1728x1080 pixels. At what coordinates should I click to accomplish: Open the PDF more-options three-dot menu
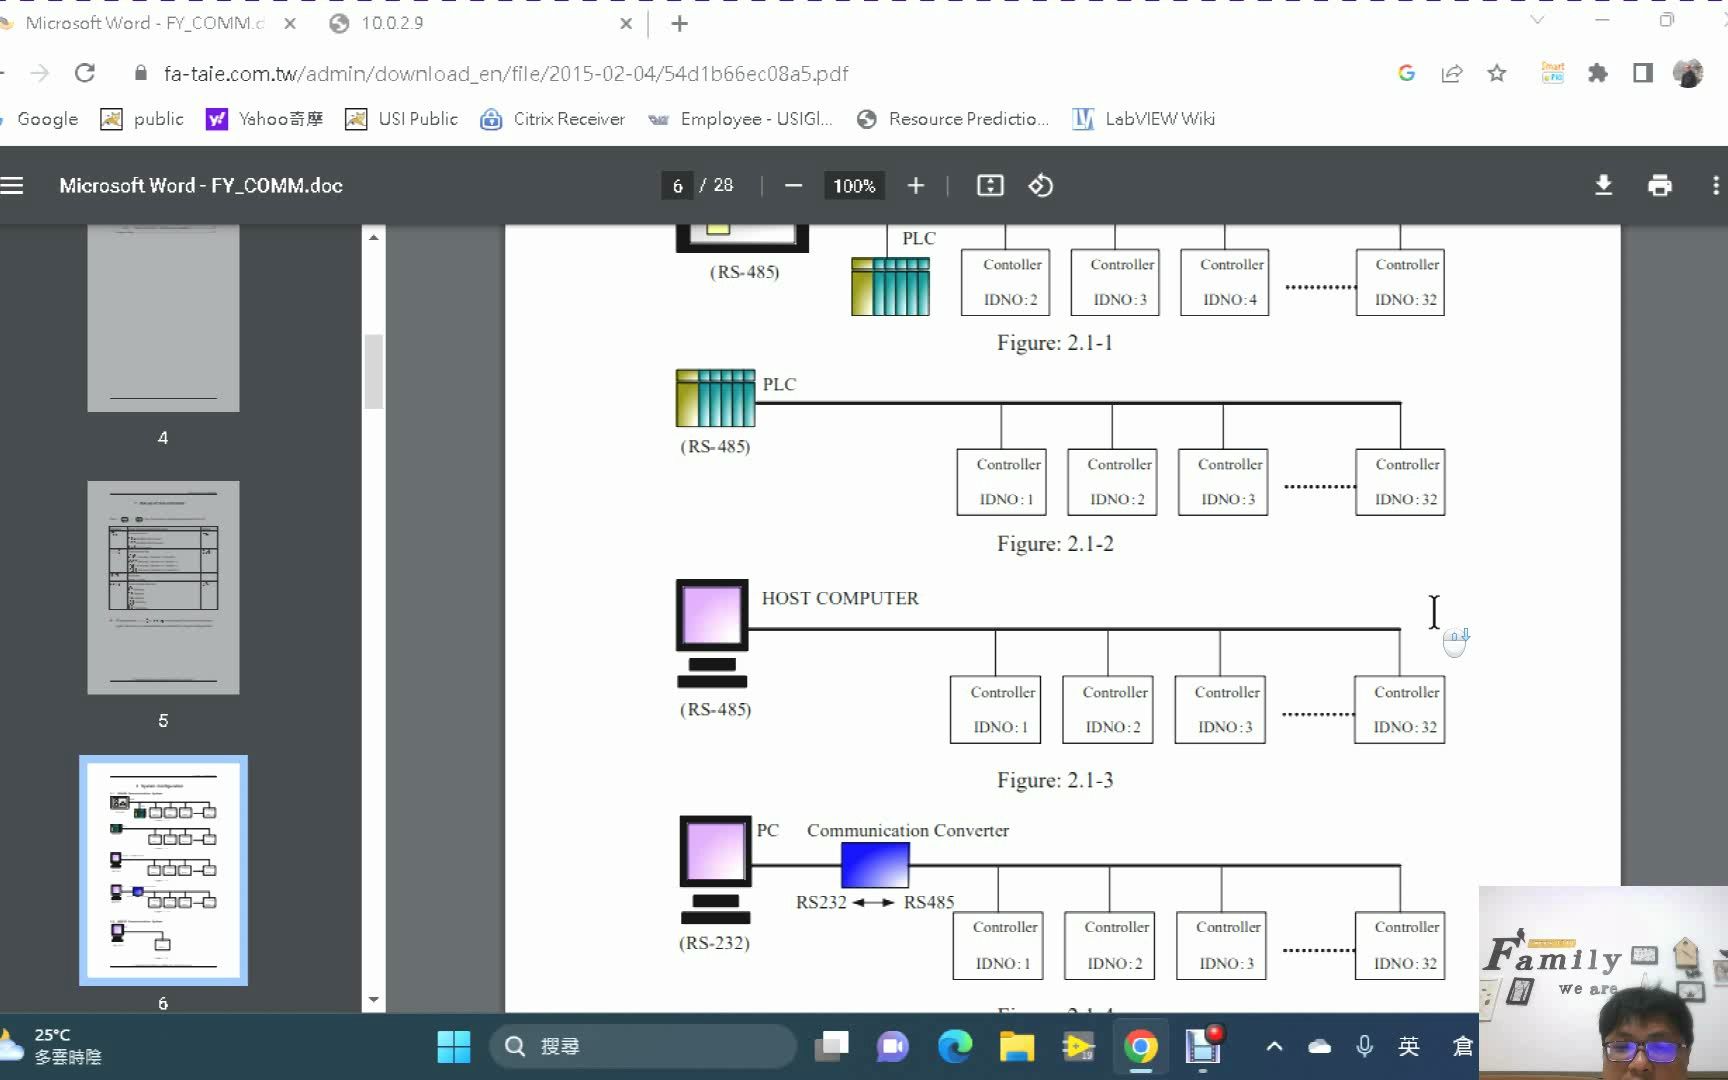point(1715,185)
